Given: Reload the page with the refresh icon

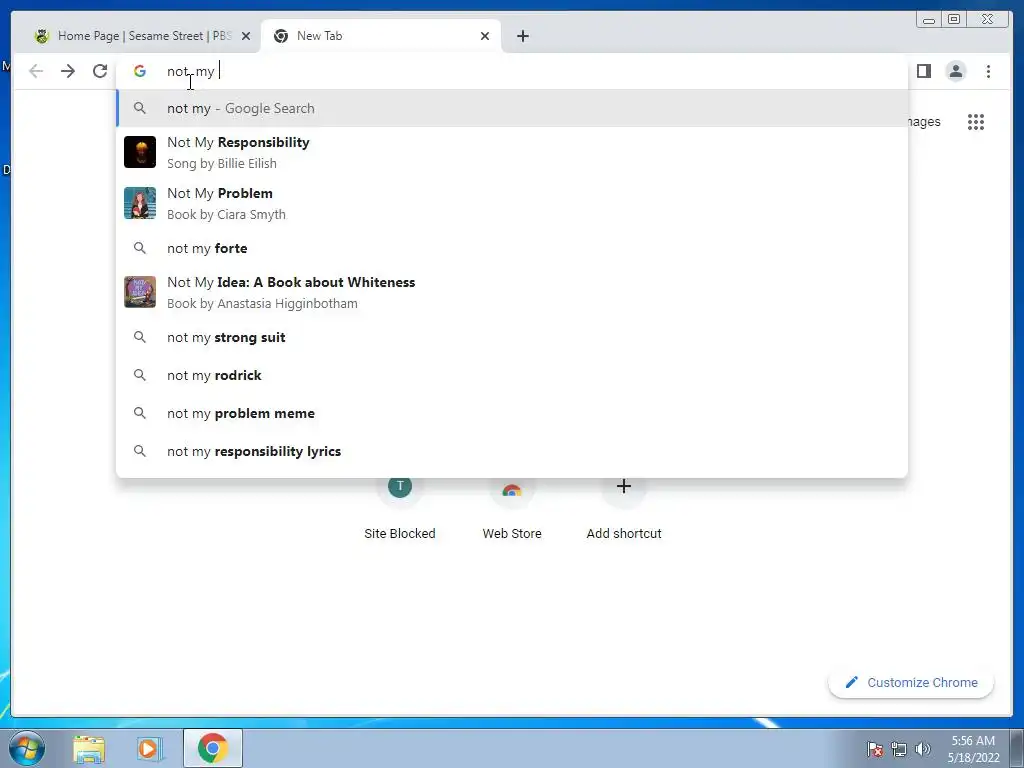Looking at the screenshot, I should [x=100, y=71].
